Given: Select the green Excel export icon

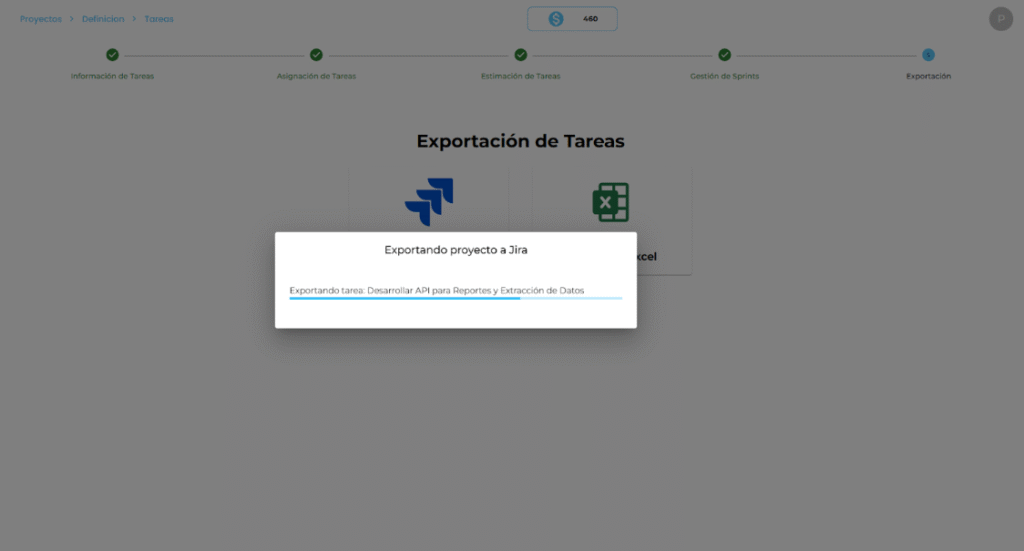Looking at the screenshot, I should 610,202.
